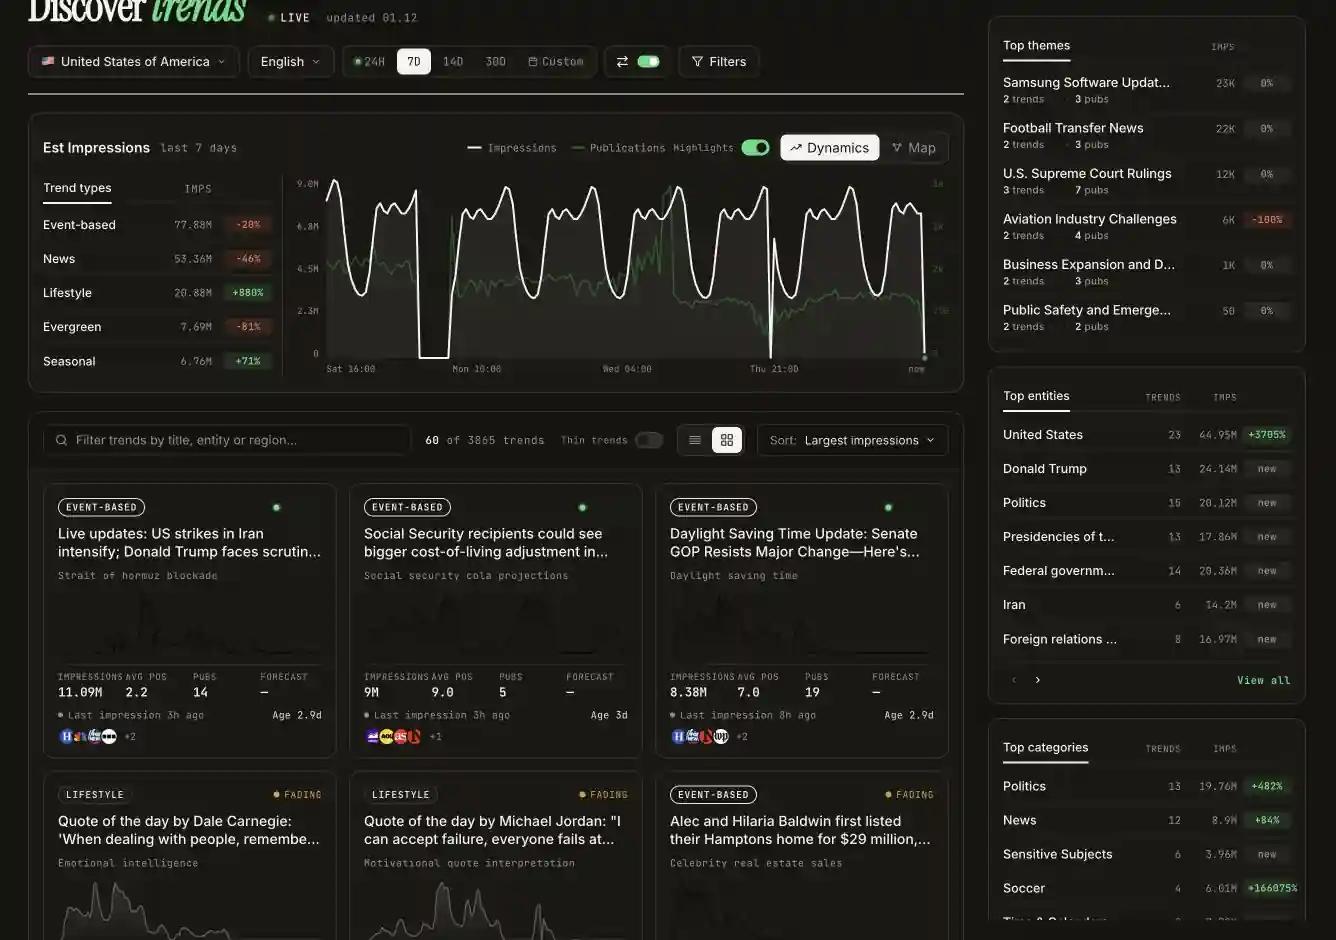Click the Trend types column header
The height and width of the screenshot is (940, 1336).
point(77,188)
